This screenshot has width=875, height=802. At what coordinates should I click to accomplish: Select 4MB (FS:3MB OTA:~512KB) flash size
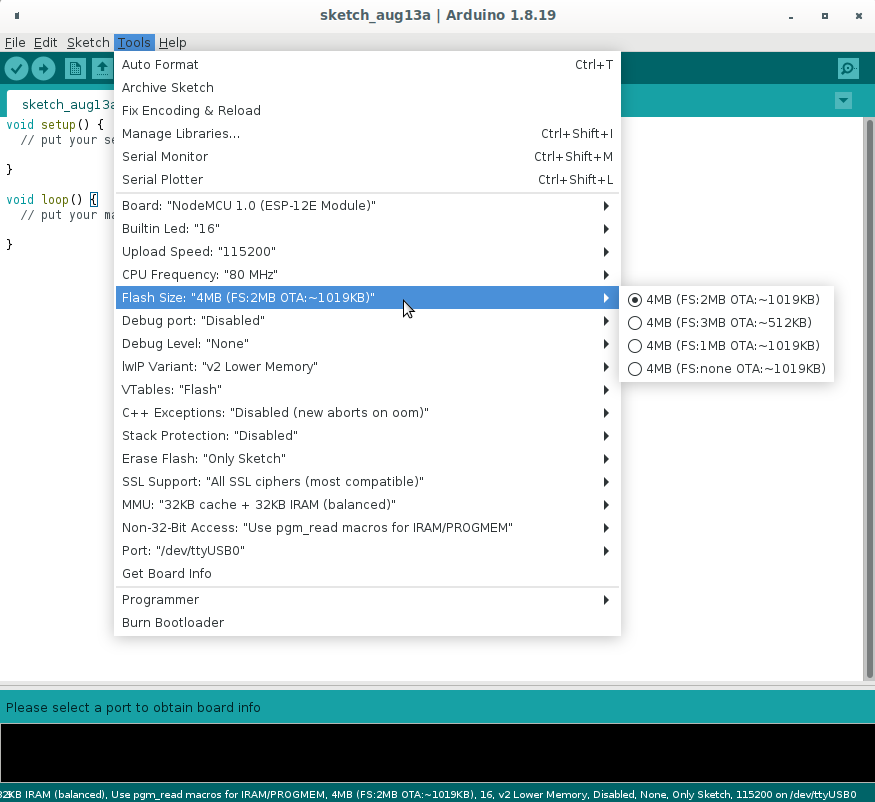pos(726,323)
